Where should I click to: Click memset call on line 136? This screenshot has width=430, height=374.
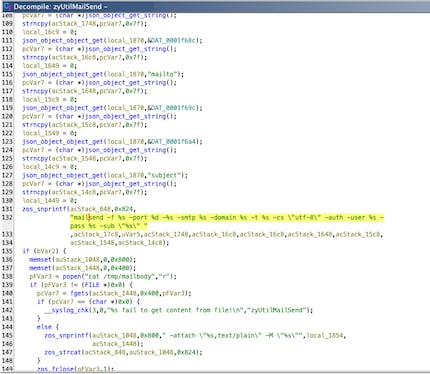pos(40,259)
